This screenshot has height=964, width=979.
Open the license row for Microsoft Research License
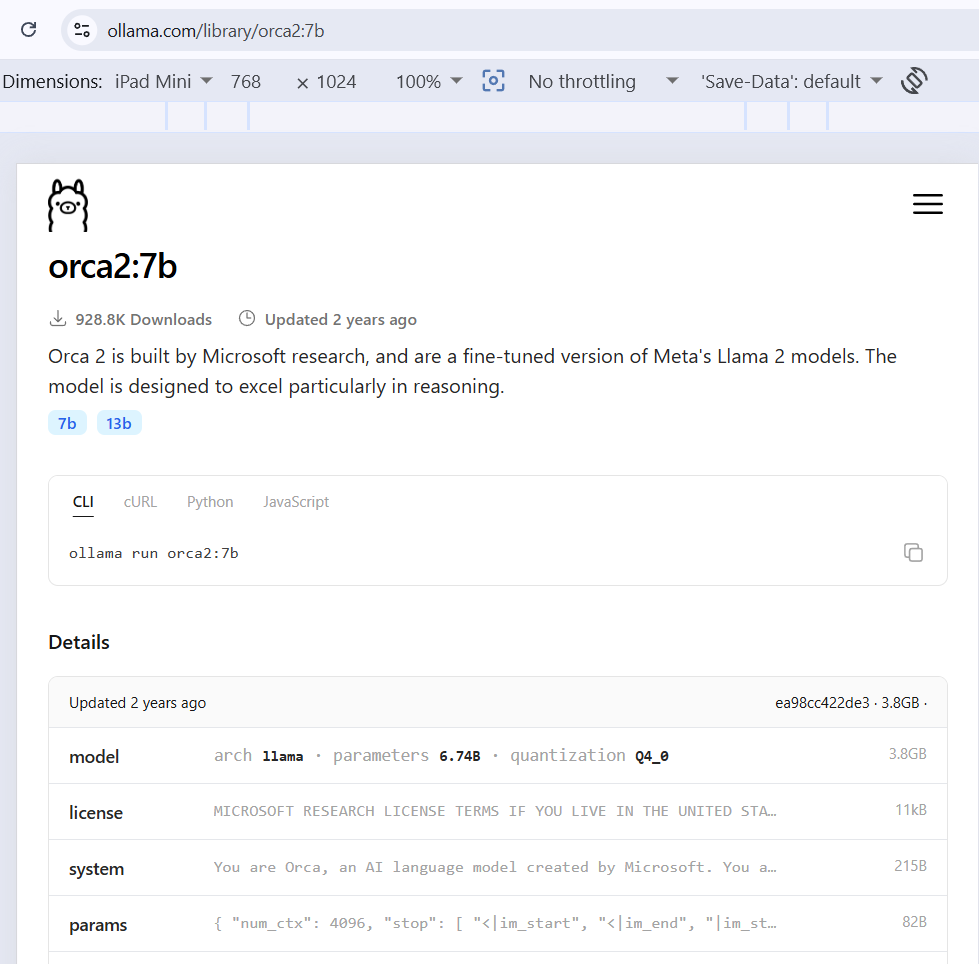click(498, 812)
